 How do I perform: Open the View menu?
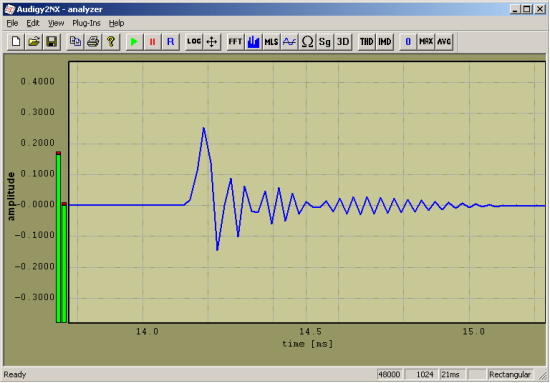[56, 23]
